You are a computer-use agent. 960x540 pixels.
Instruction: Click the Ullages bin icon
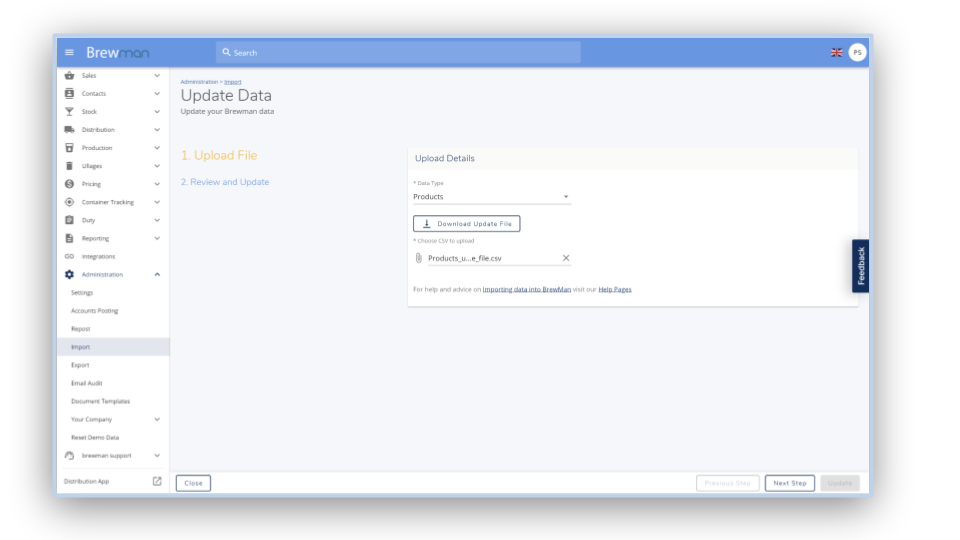pyautogui.click(x=69, y=166)
